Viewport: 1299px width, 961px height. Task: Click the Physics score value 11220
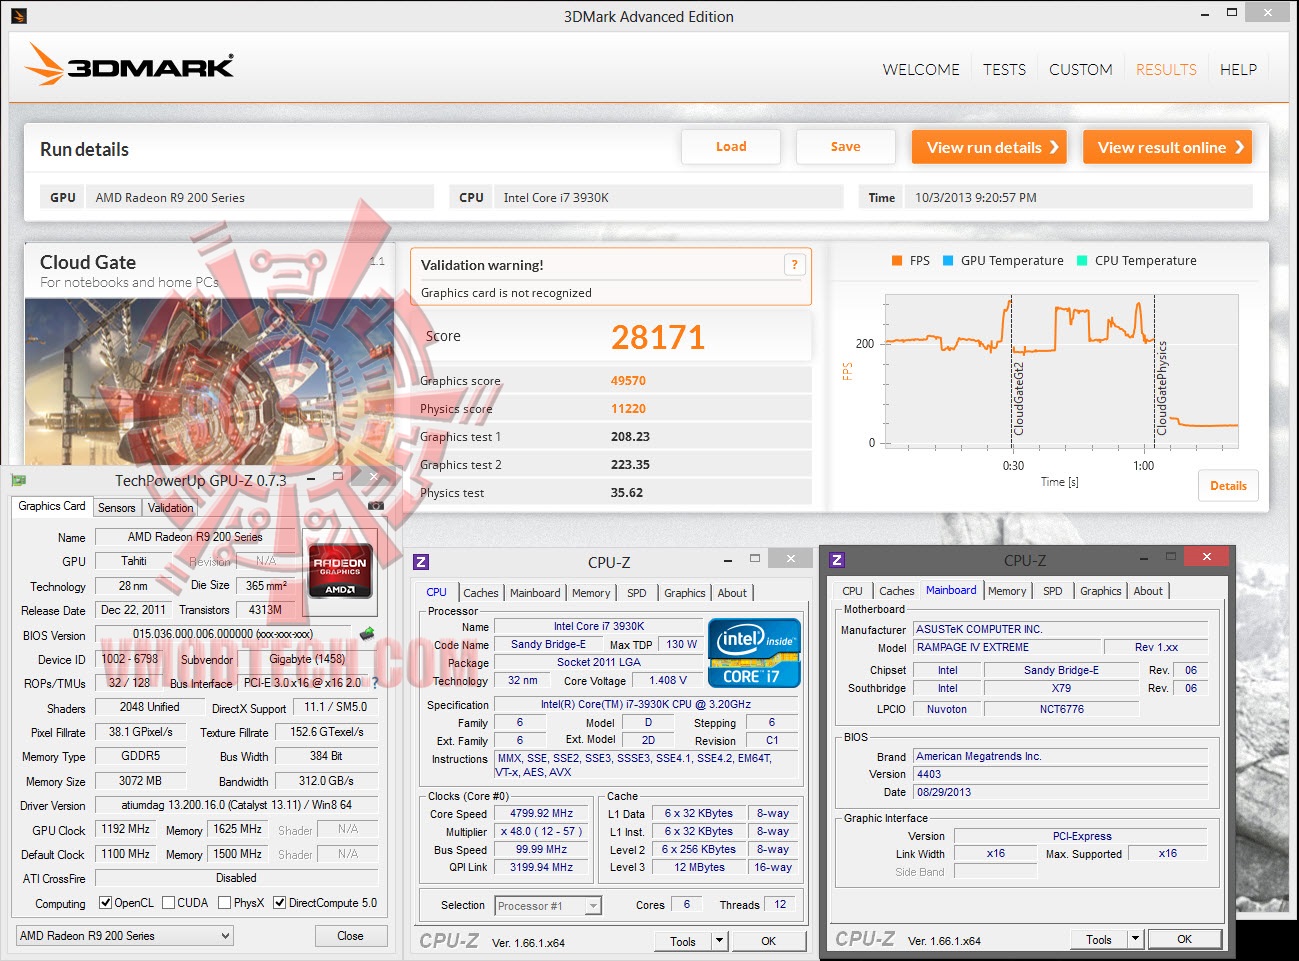tap(628, 409)
